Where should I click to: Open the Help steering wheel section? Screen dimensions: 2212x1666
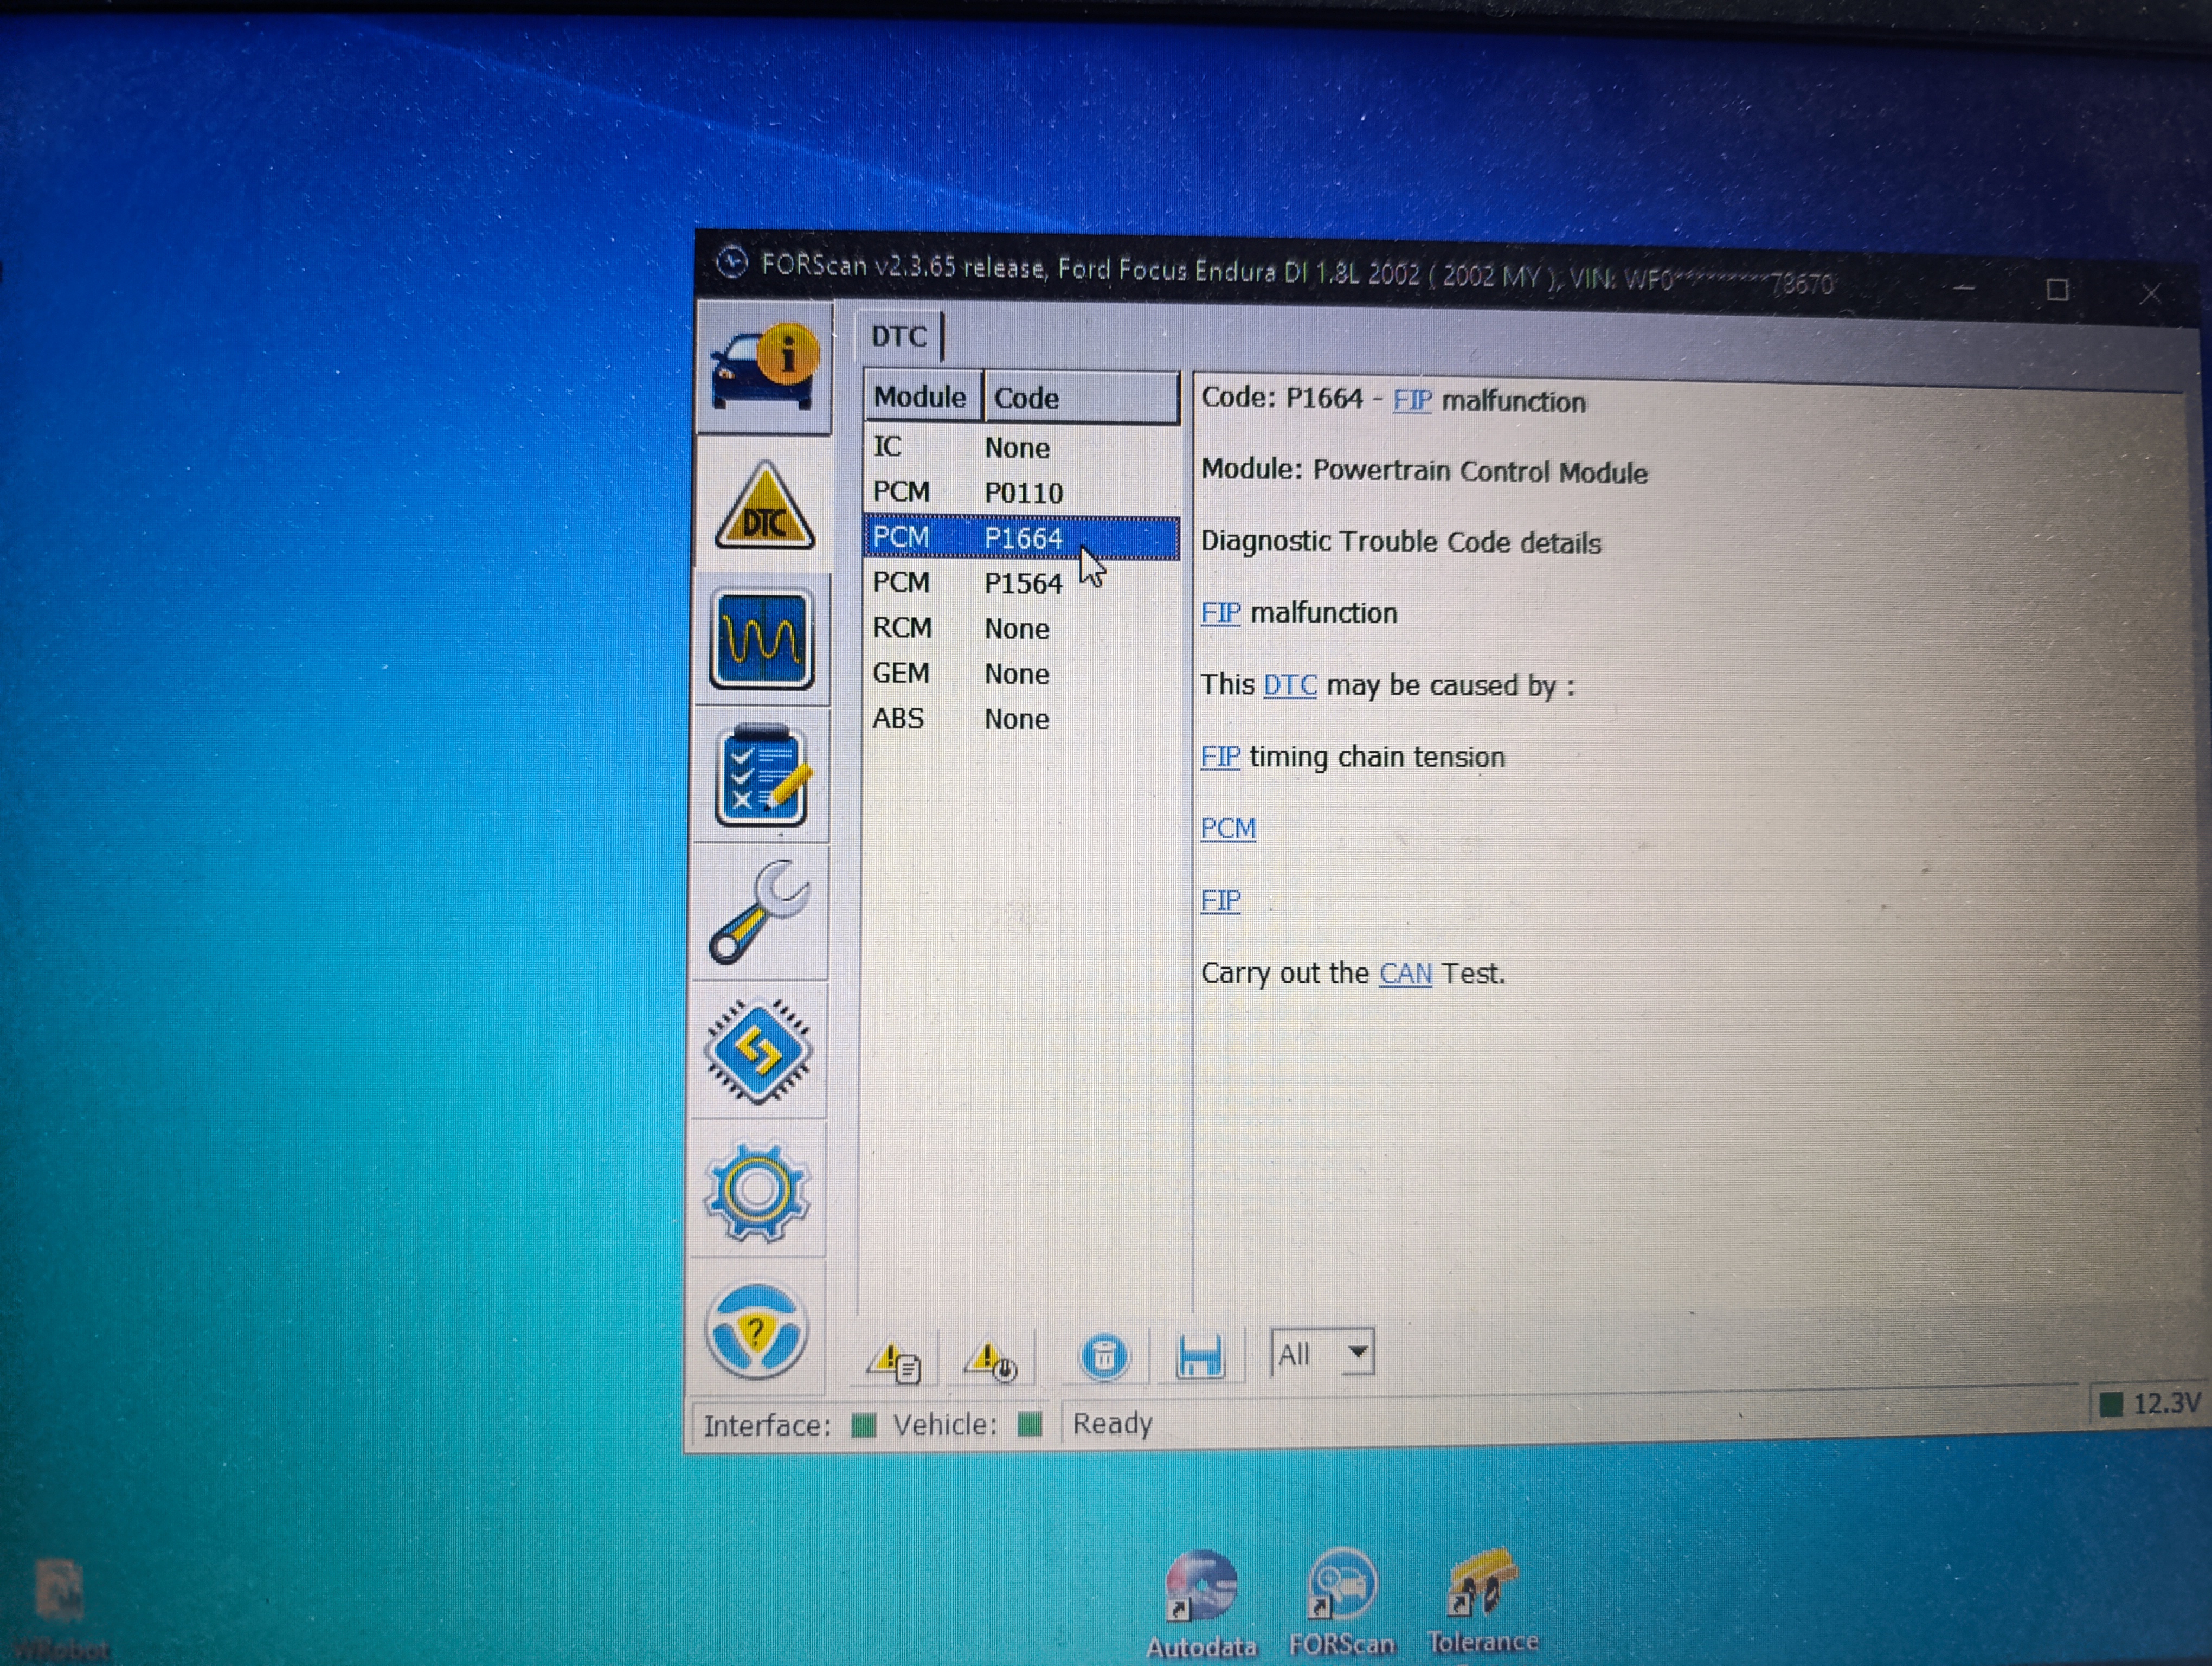pyautogui.click(x=756, y=1331)
